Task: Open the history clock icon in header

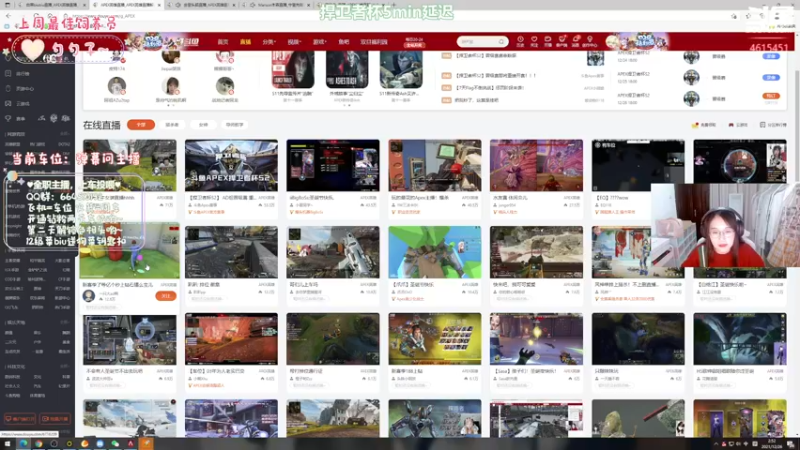Action: click(x=520, y=40)
